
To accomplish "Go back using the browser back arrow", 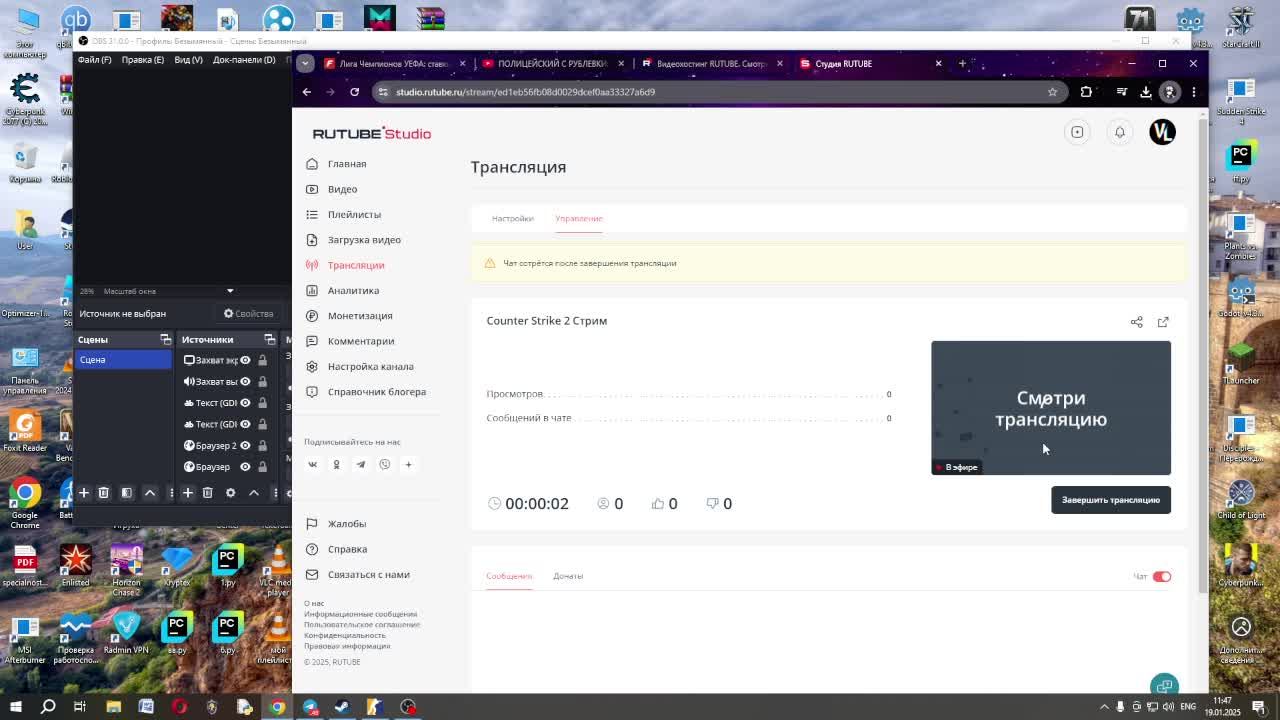I will pos(307,92).
